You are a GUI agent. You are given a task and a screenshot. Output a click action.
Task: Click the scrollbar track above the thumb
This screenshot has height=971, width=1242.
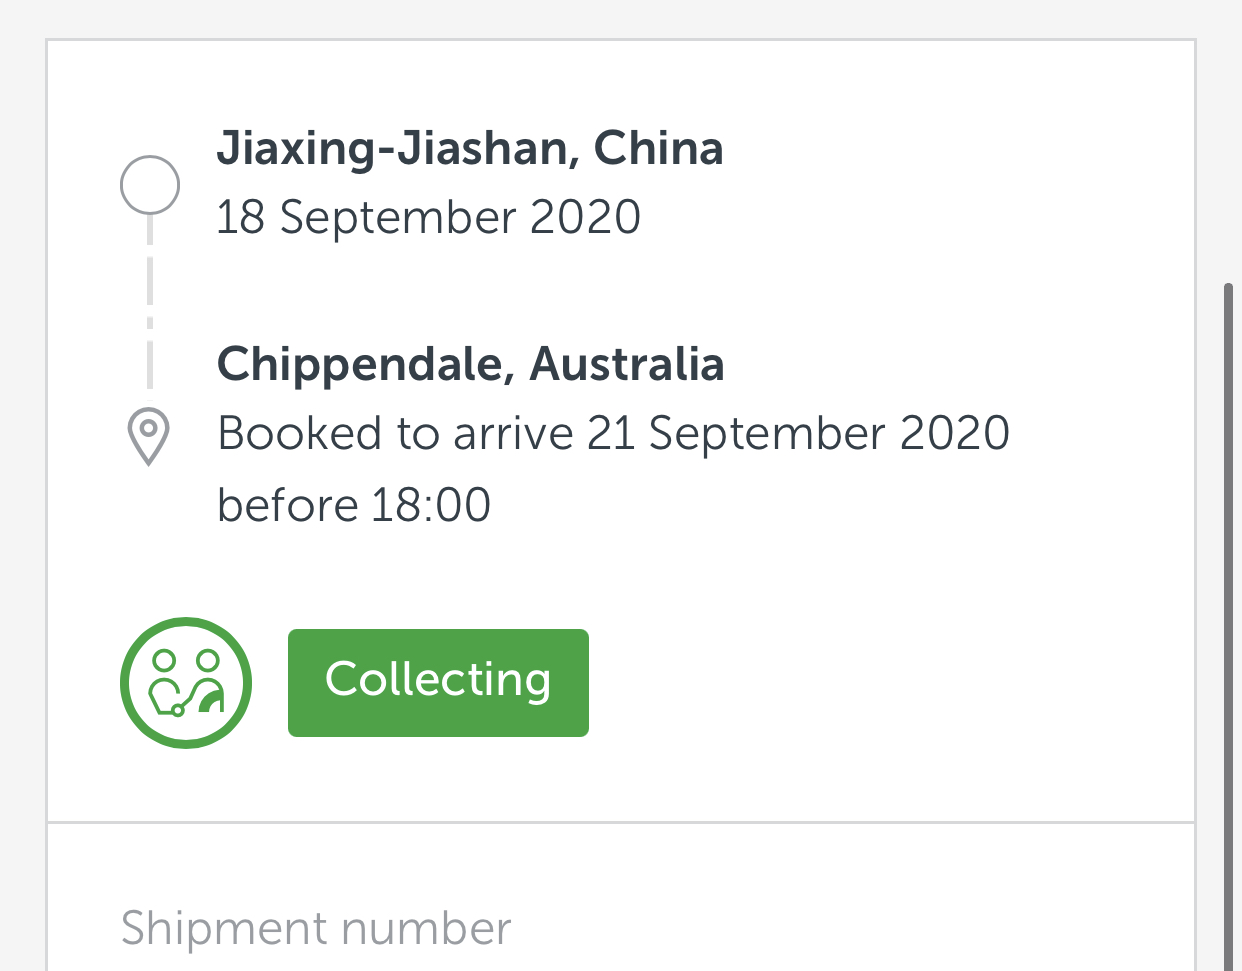[x=1230, y=140]
